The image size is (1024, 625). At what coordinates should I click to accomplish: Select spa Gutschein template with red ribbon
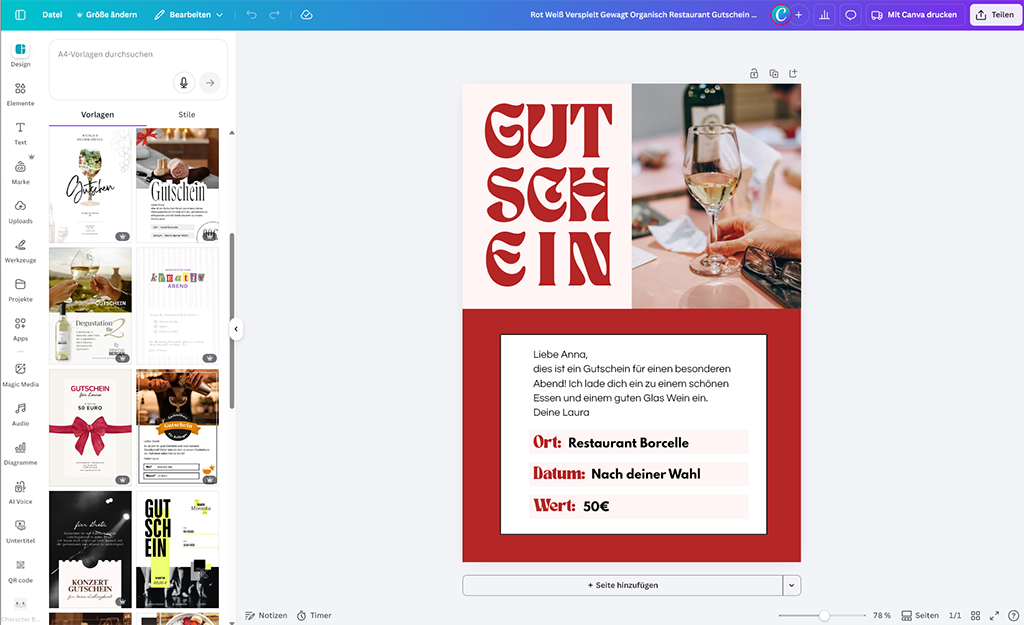pyautogui.click(x=178, y=185)
